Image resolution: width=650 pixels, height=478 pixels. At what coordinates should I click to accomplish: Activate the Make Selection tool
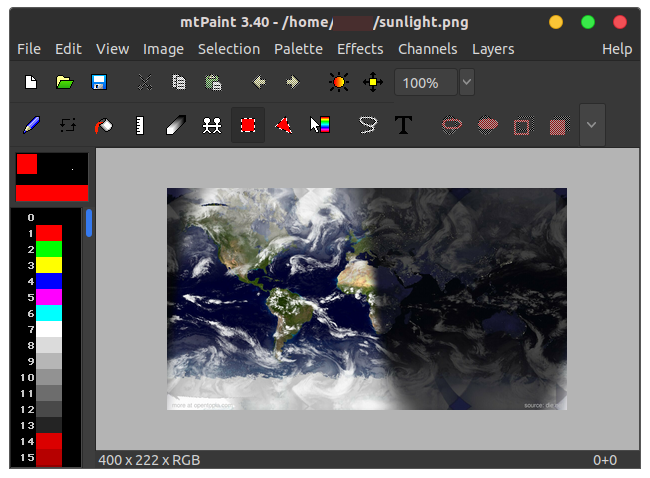tap(248, 125)
